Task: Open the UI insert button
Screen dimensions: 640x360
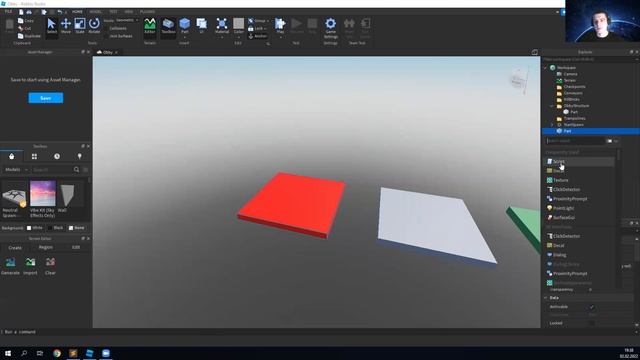Action: 202,25
